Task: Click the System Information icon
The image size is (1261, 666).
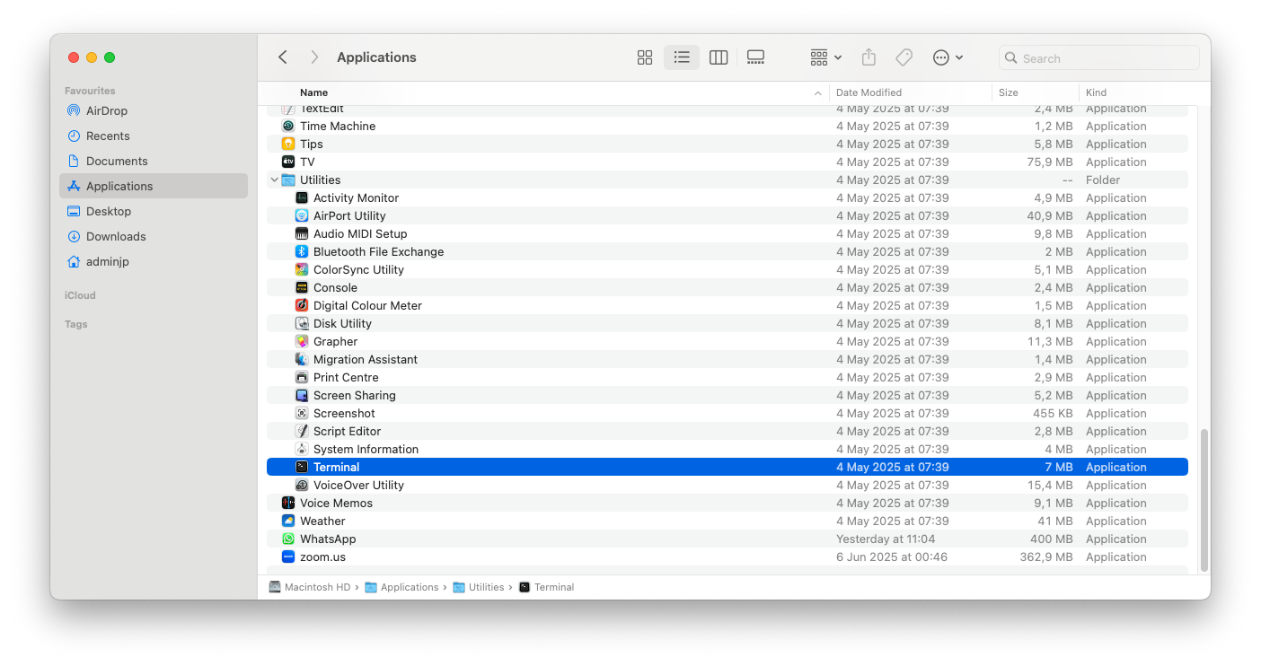Action: [x=302, y=450]
